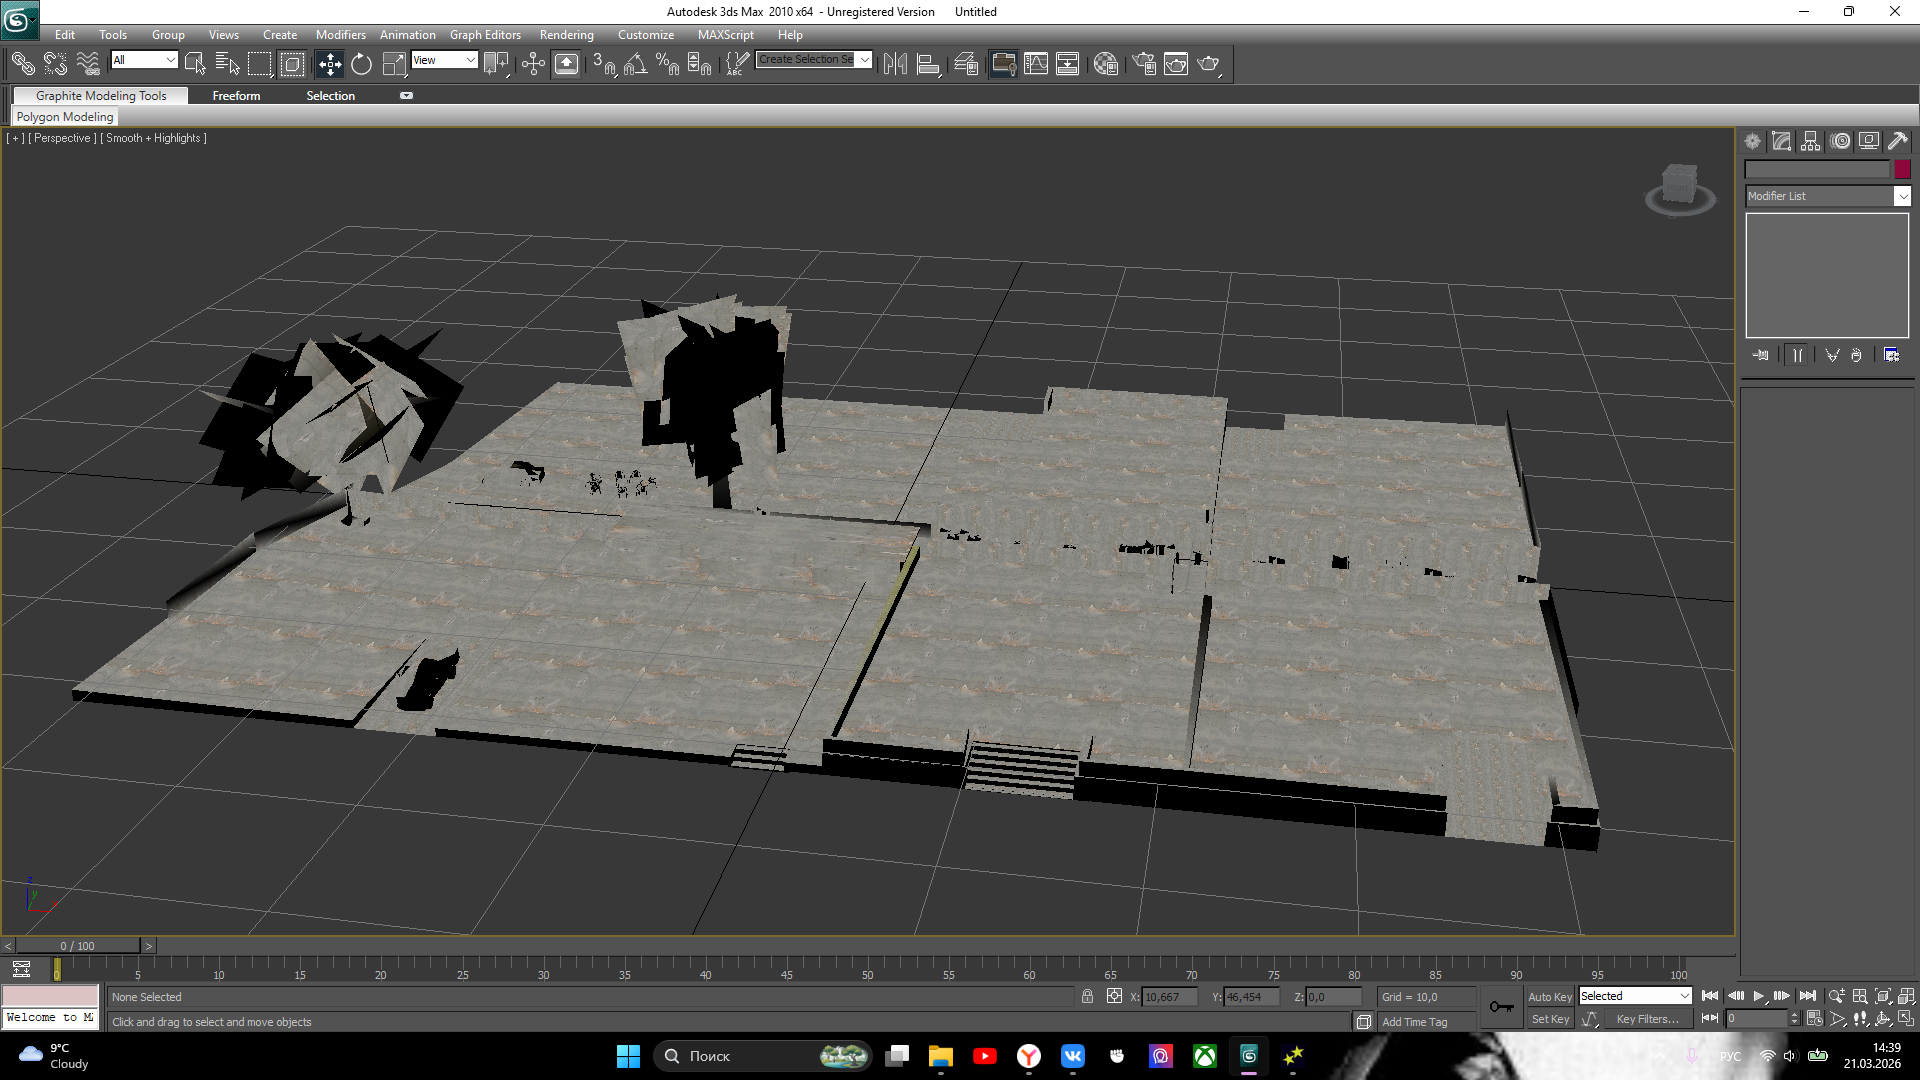Switch to the Freeform ribbon tab
The image size is (1920, 1080).
click(x=236, y=95)
